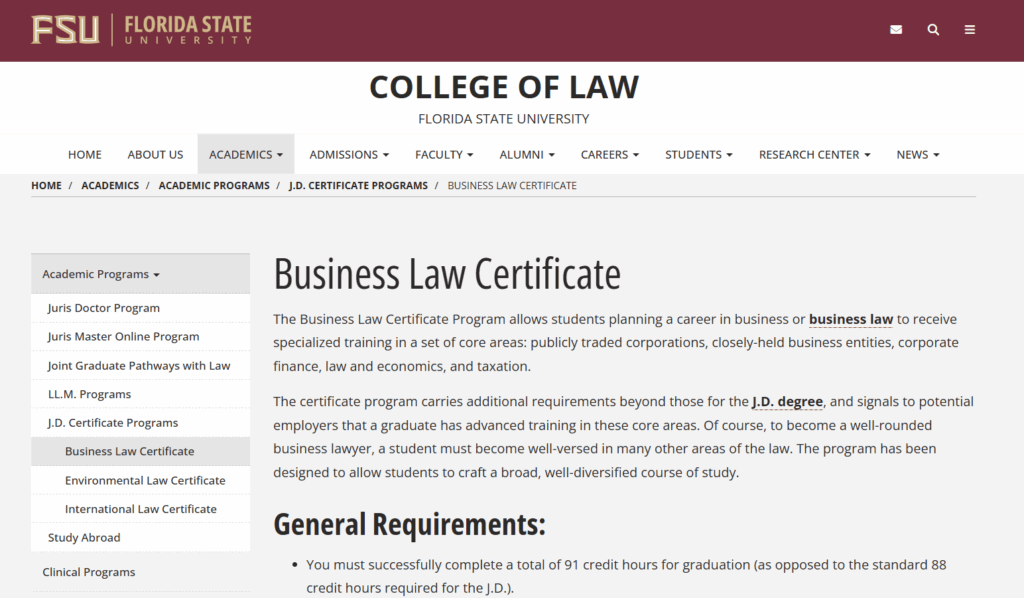Click the J.D. CERTIFICATE PROGRAMS breadcrumb

[359, 185]
